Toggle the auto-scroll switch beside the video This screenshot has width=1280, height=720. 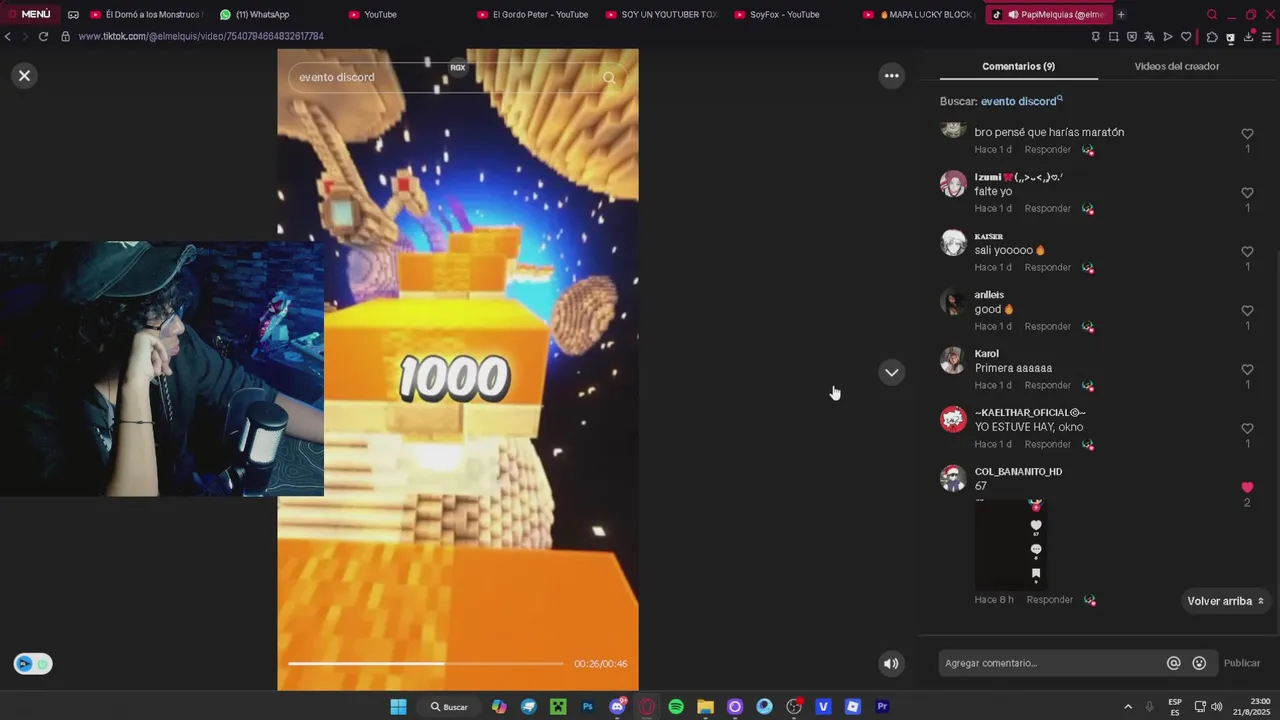32,664
